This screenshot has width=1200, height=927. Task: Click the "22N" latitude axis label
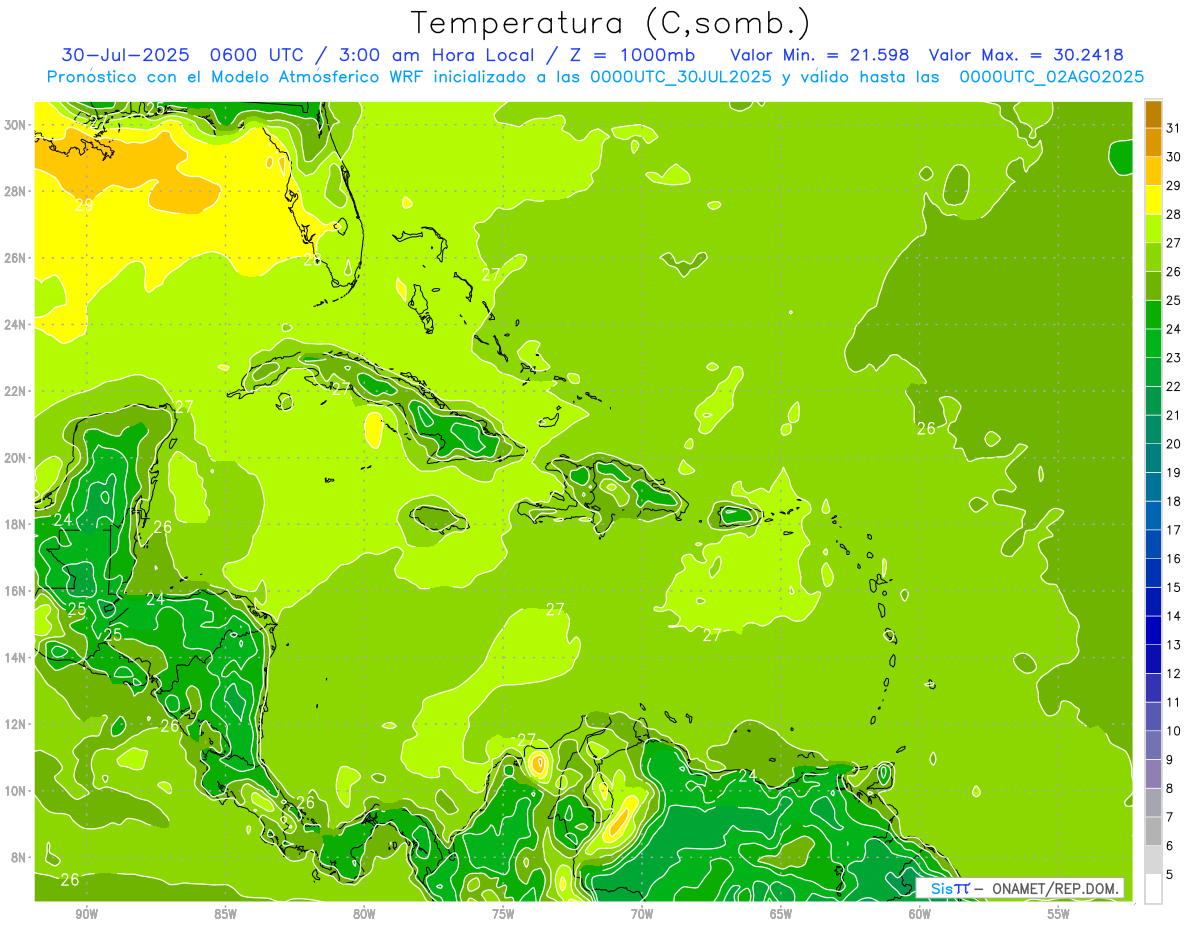[x=15, y=391]
